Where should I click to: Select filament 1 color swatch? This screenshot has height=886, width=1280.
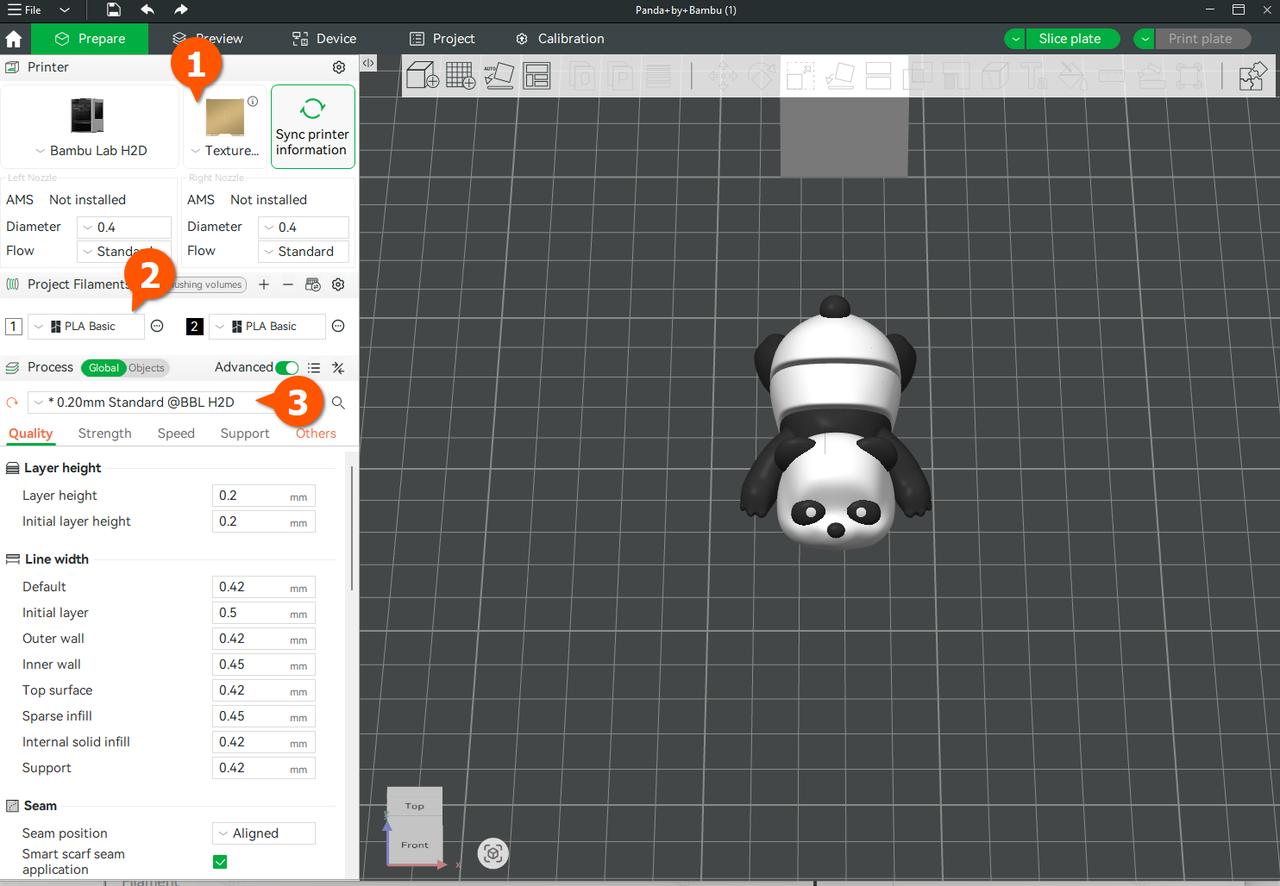pyautogui.click(x=14, y=326)
